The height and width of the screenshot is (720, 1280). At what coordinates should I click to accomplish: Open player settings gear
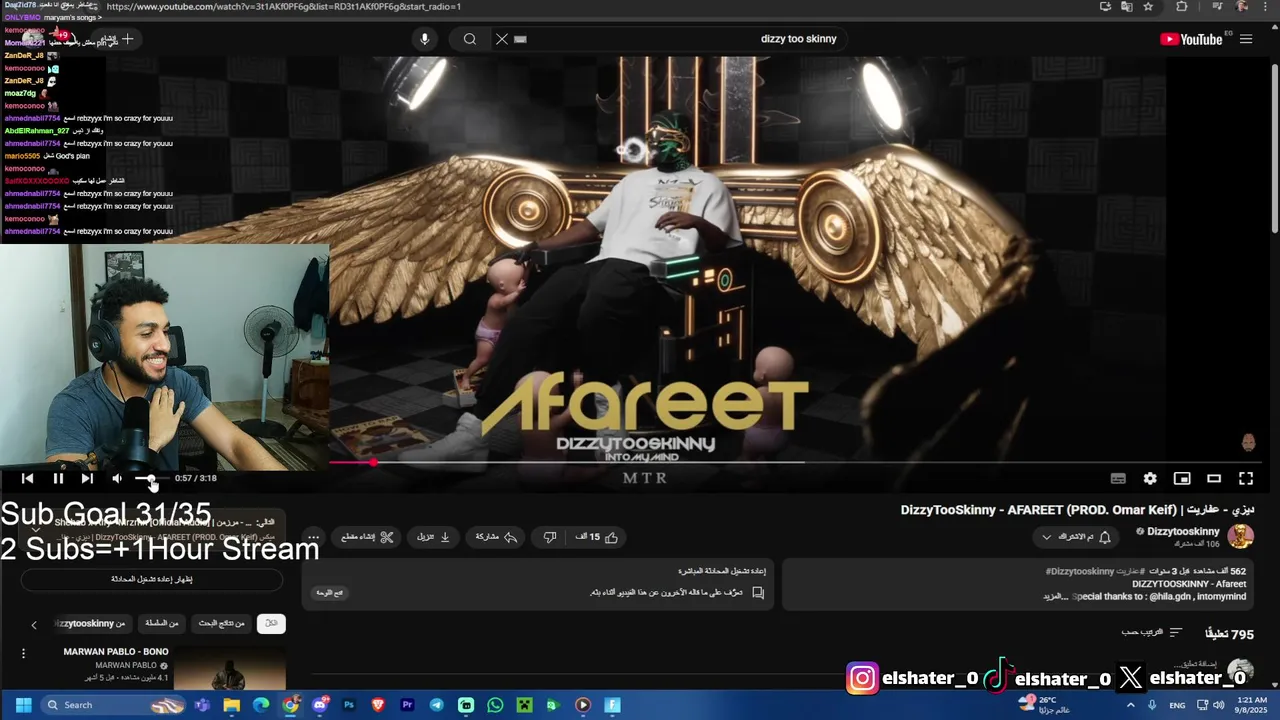(1150, 478)
